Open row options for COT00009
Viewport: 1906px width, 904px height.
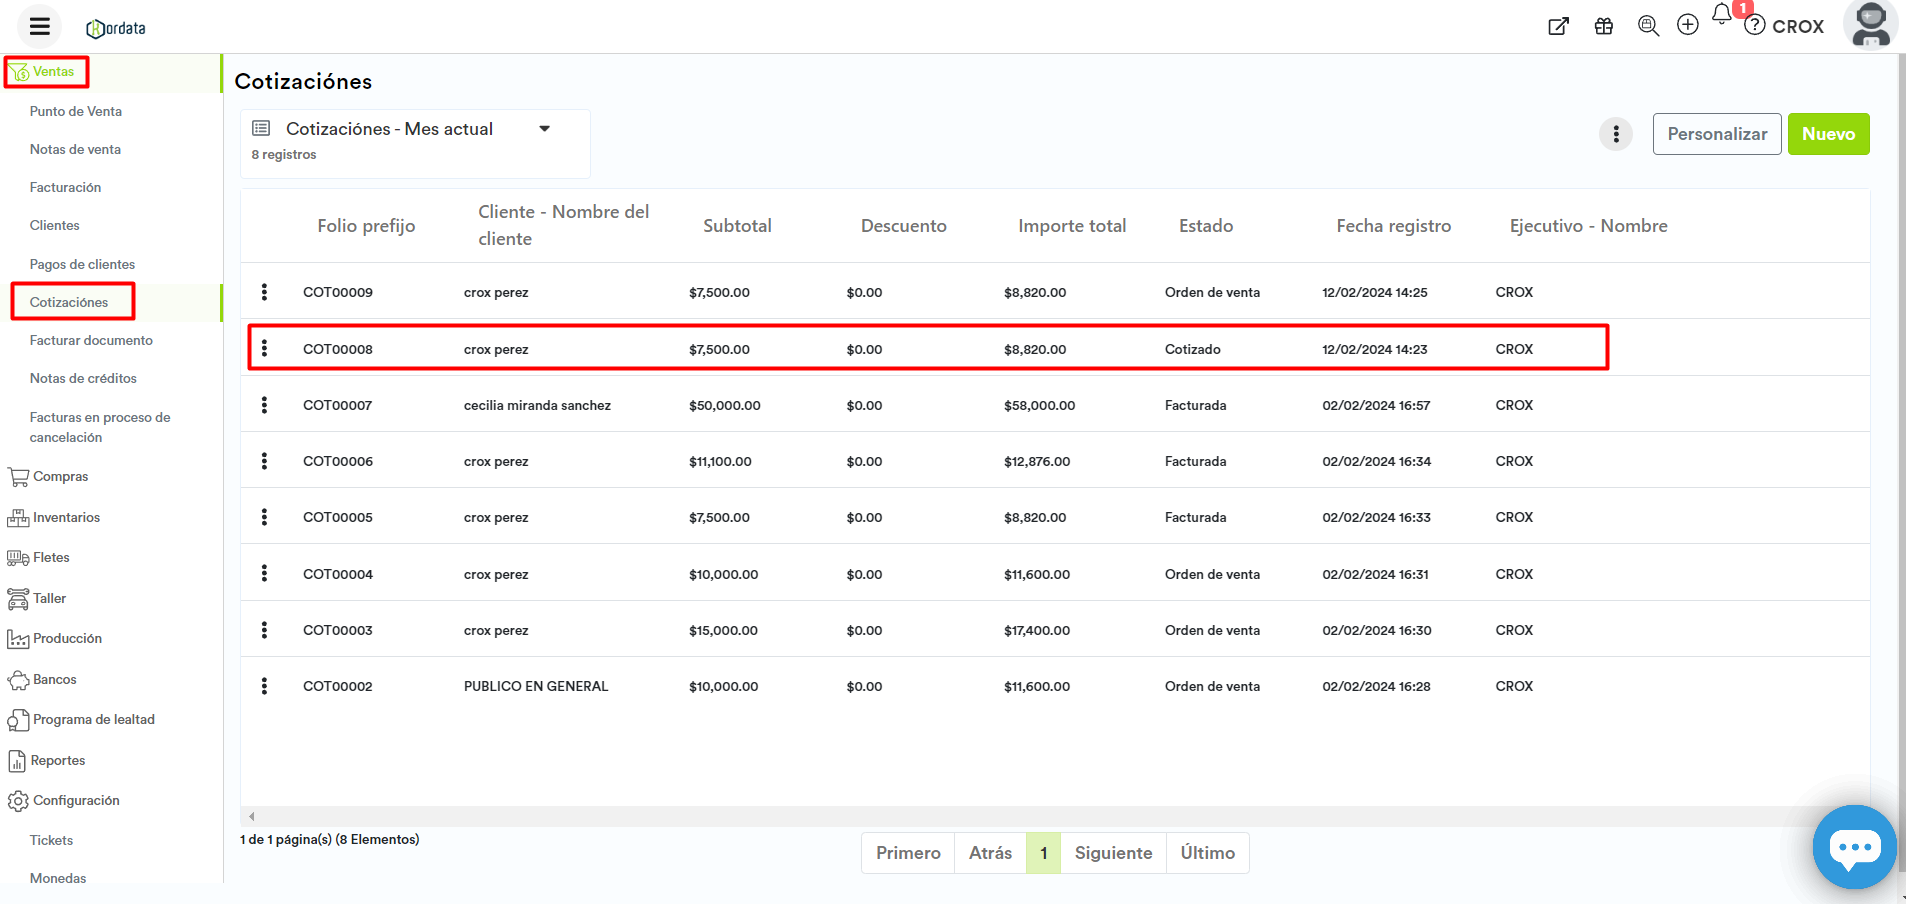tap(264, 292)
